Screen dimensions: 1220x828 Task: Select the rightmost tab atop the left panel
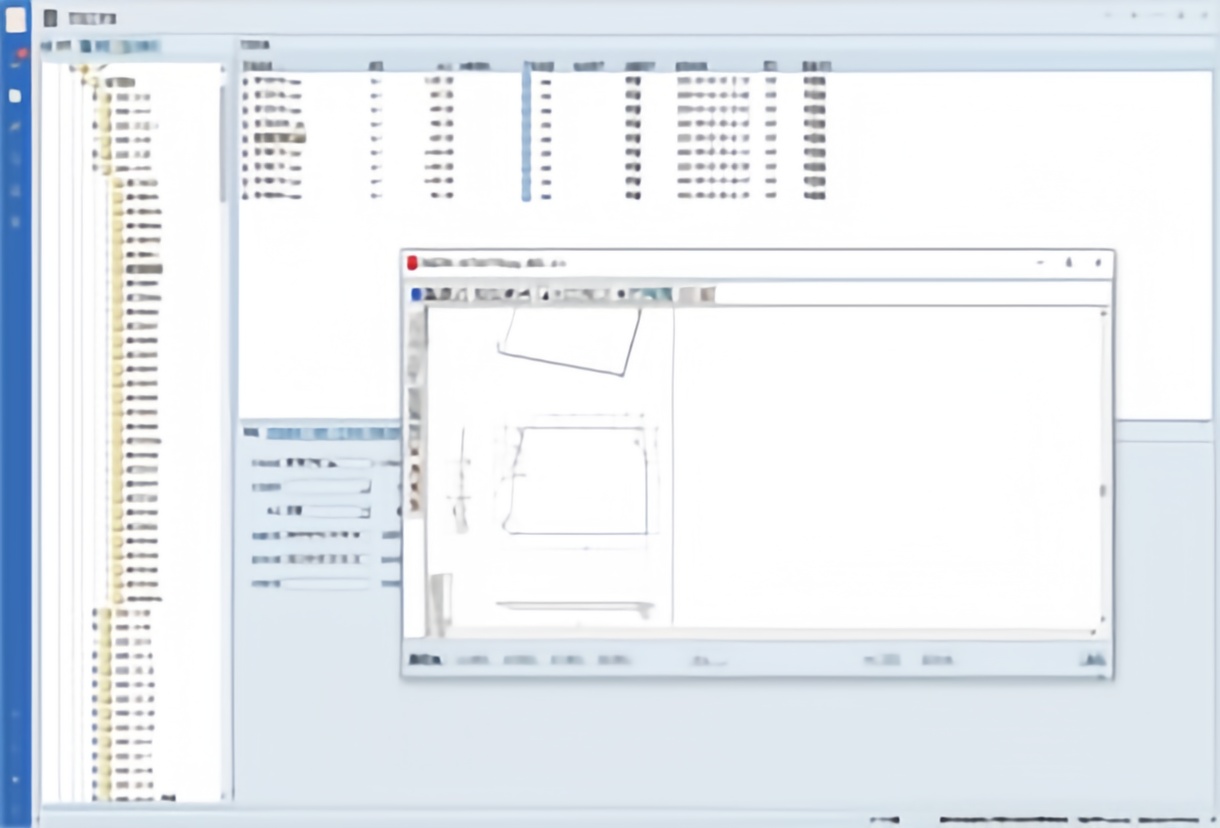(140, 46)
